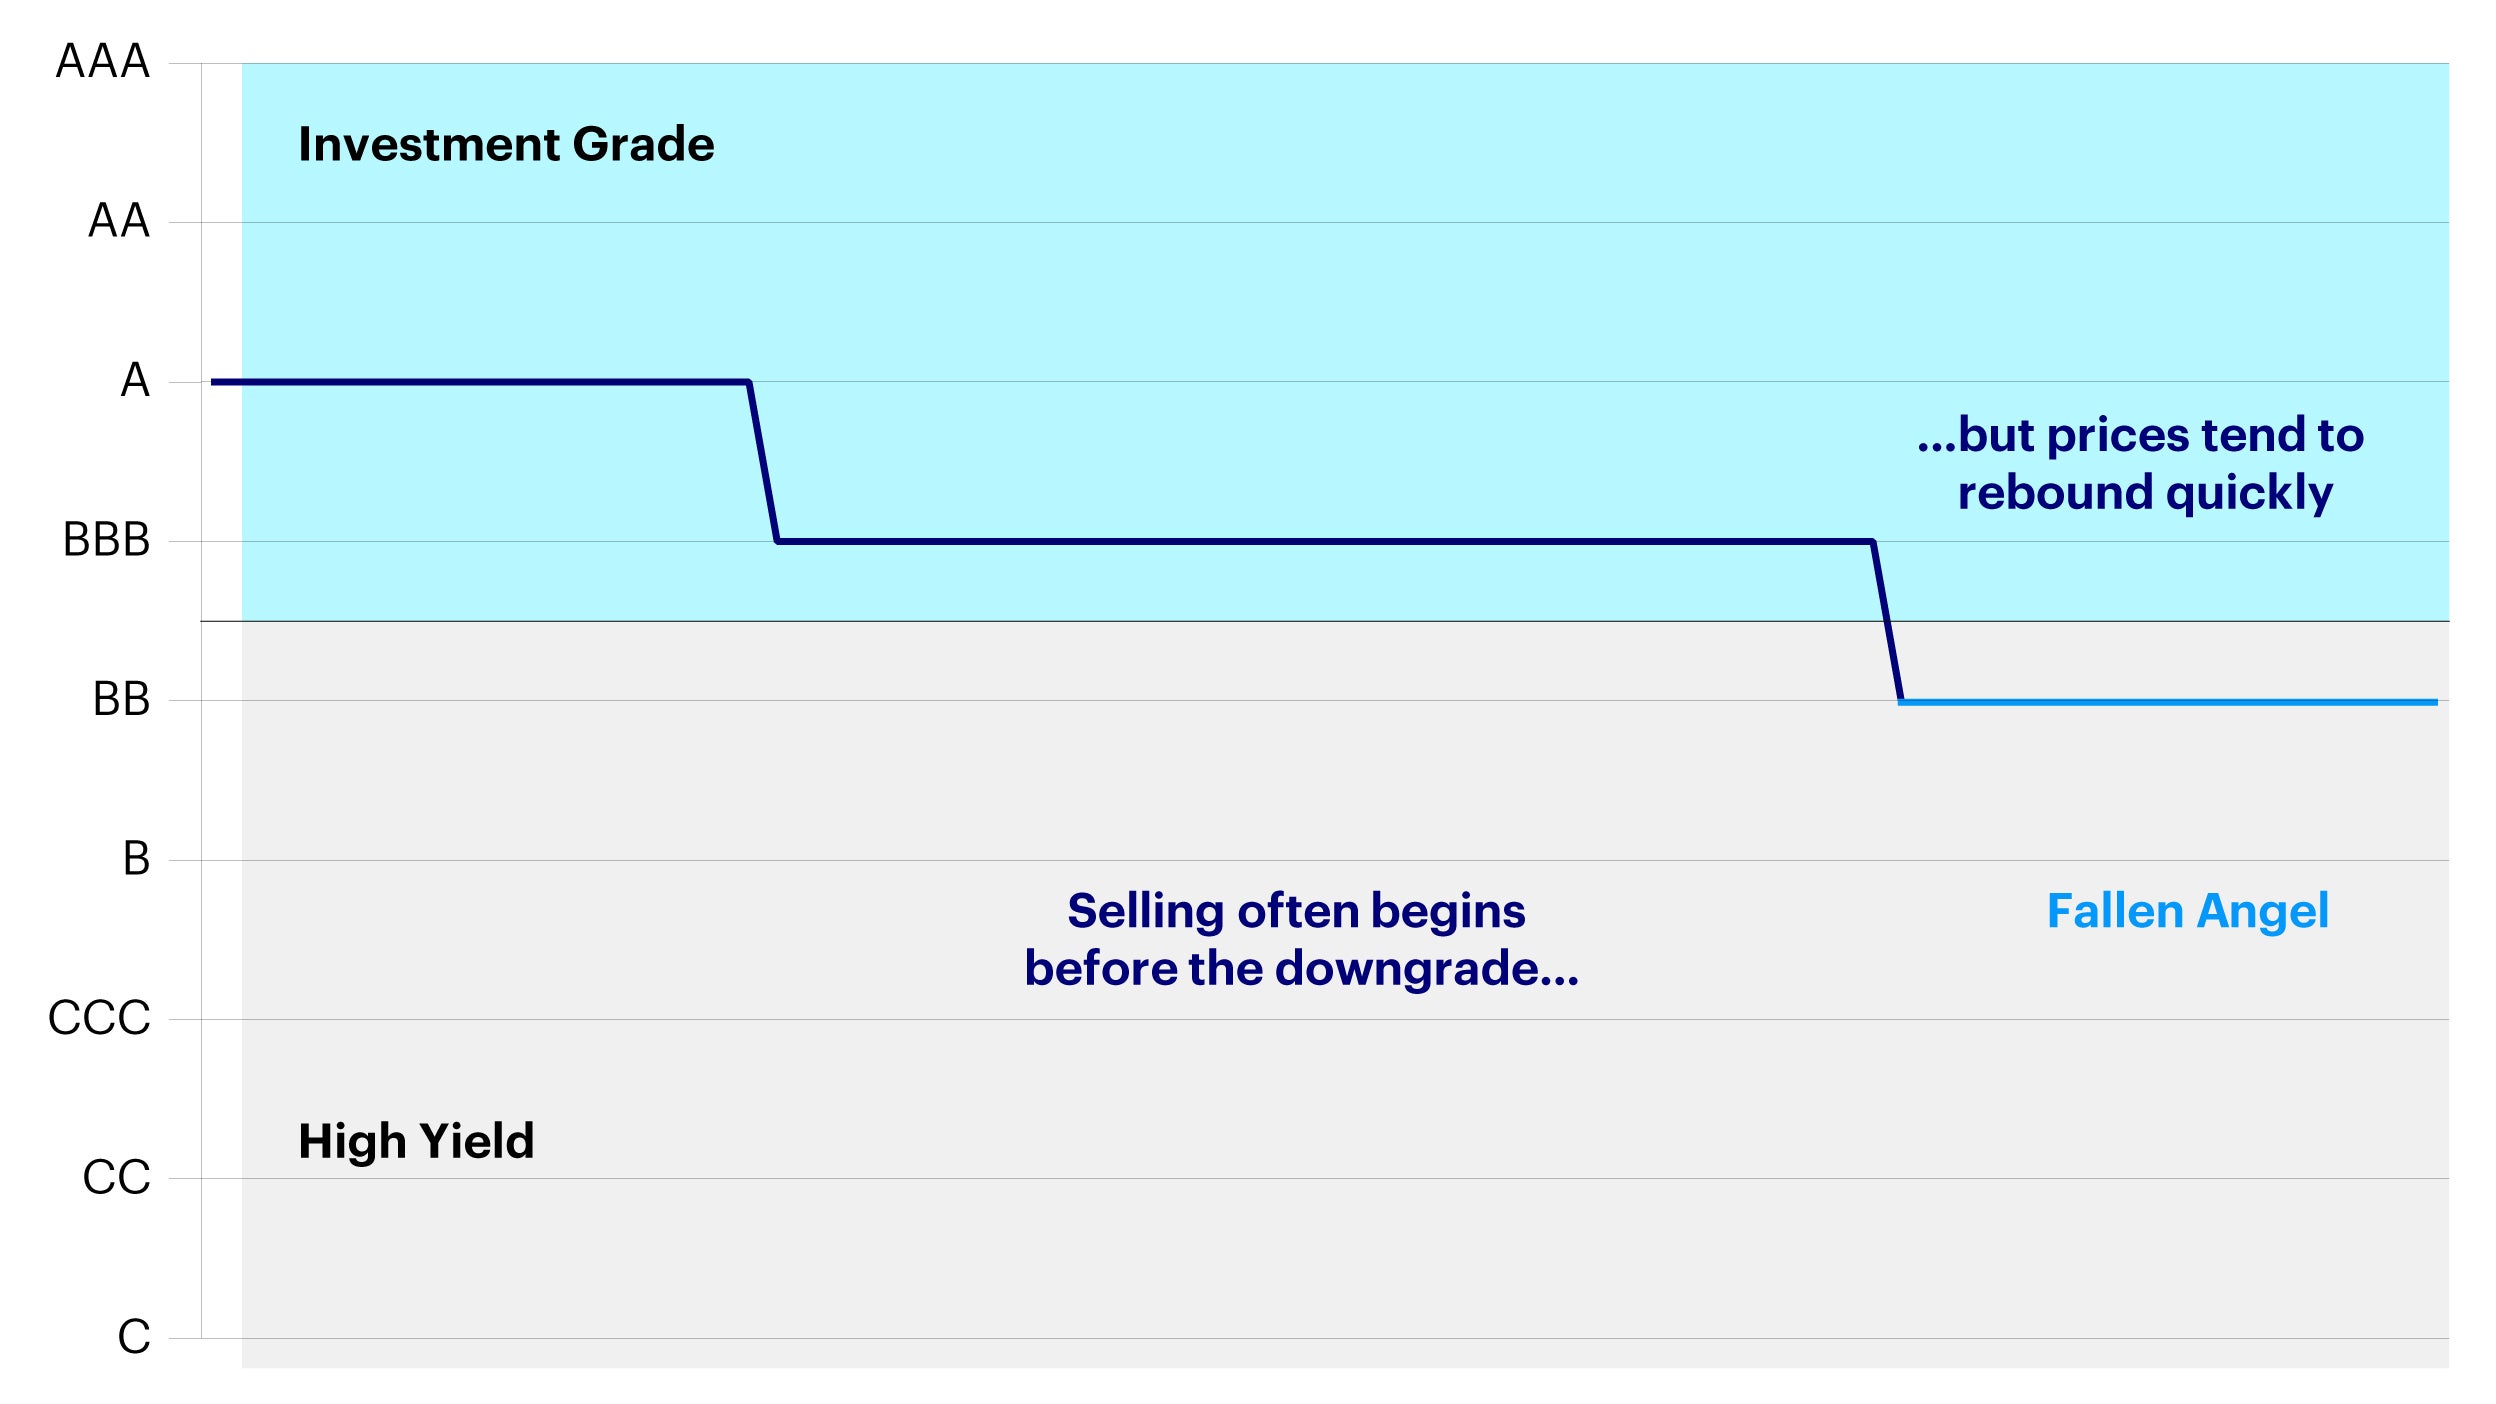Select the CCC rating axis label
2496x1404 pixels.
(x=99, y=1018)
